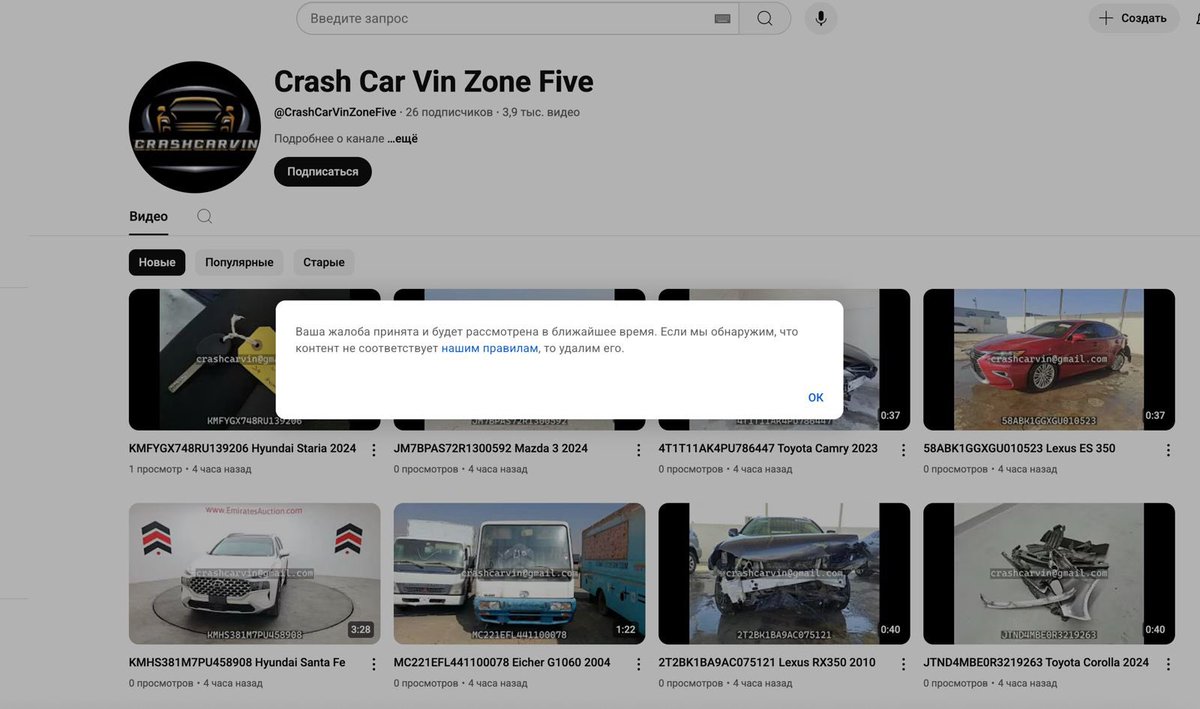Select the Старые filter chip

324,262
